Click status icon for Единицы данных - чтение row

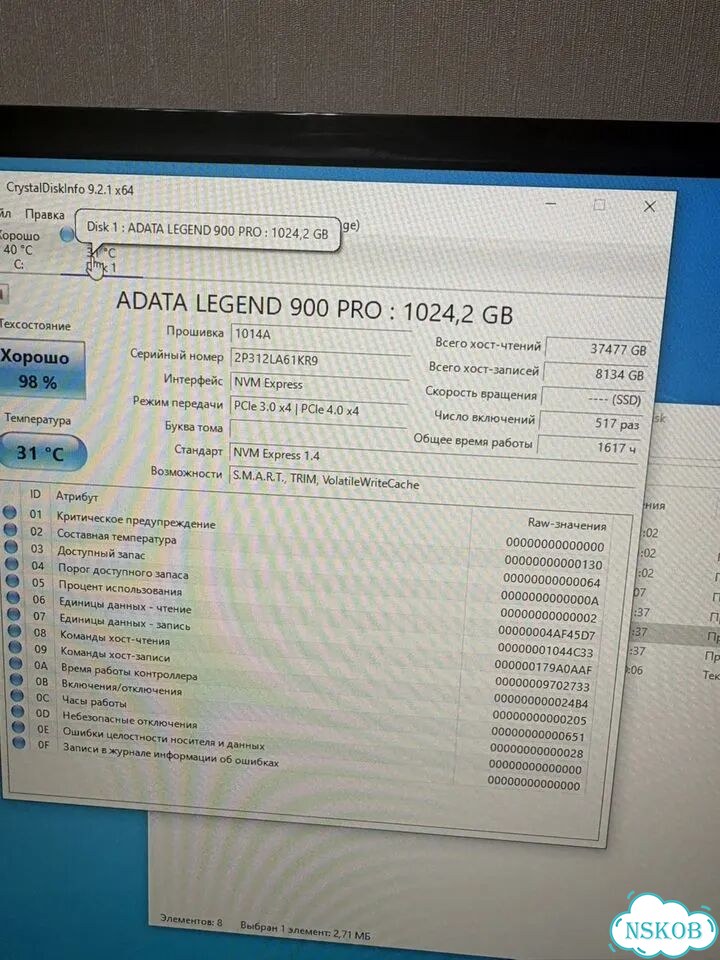14,598
